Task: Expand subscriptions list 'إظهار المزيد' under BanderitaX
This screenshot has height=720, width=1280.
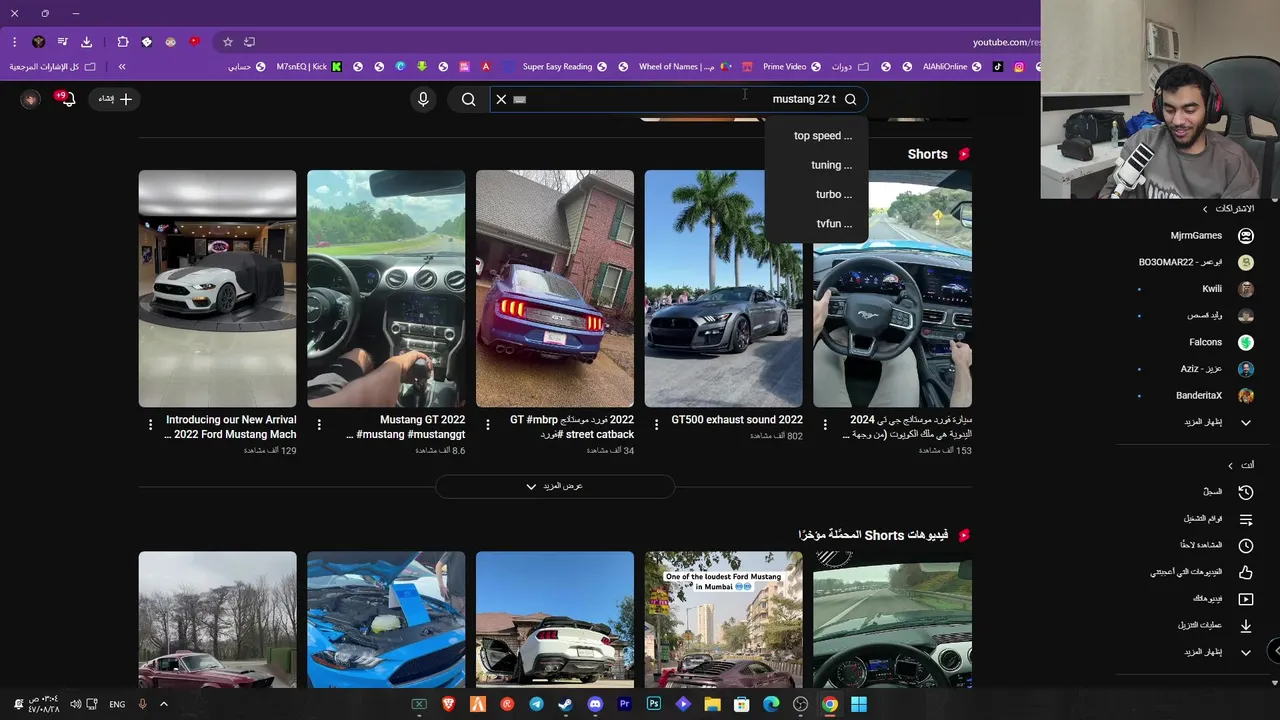Action: [1216, 422]
